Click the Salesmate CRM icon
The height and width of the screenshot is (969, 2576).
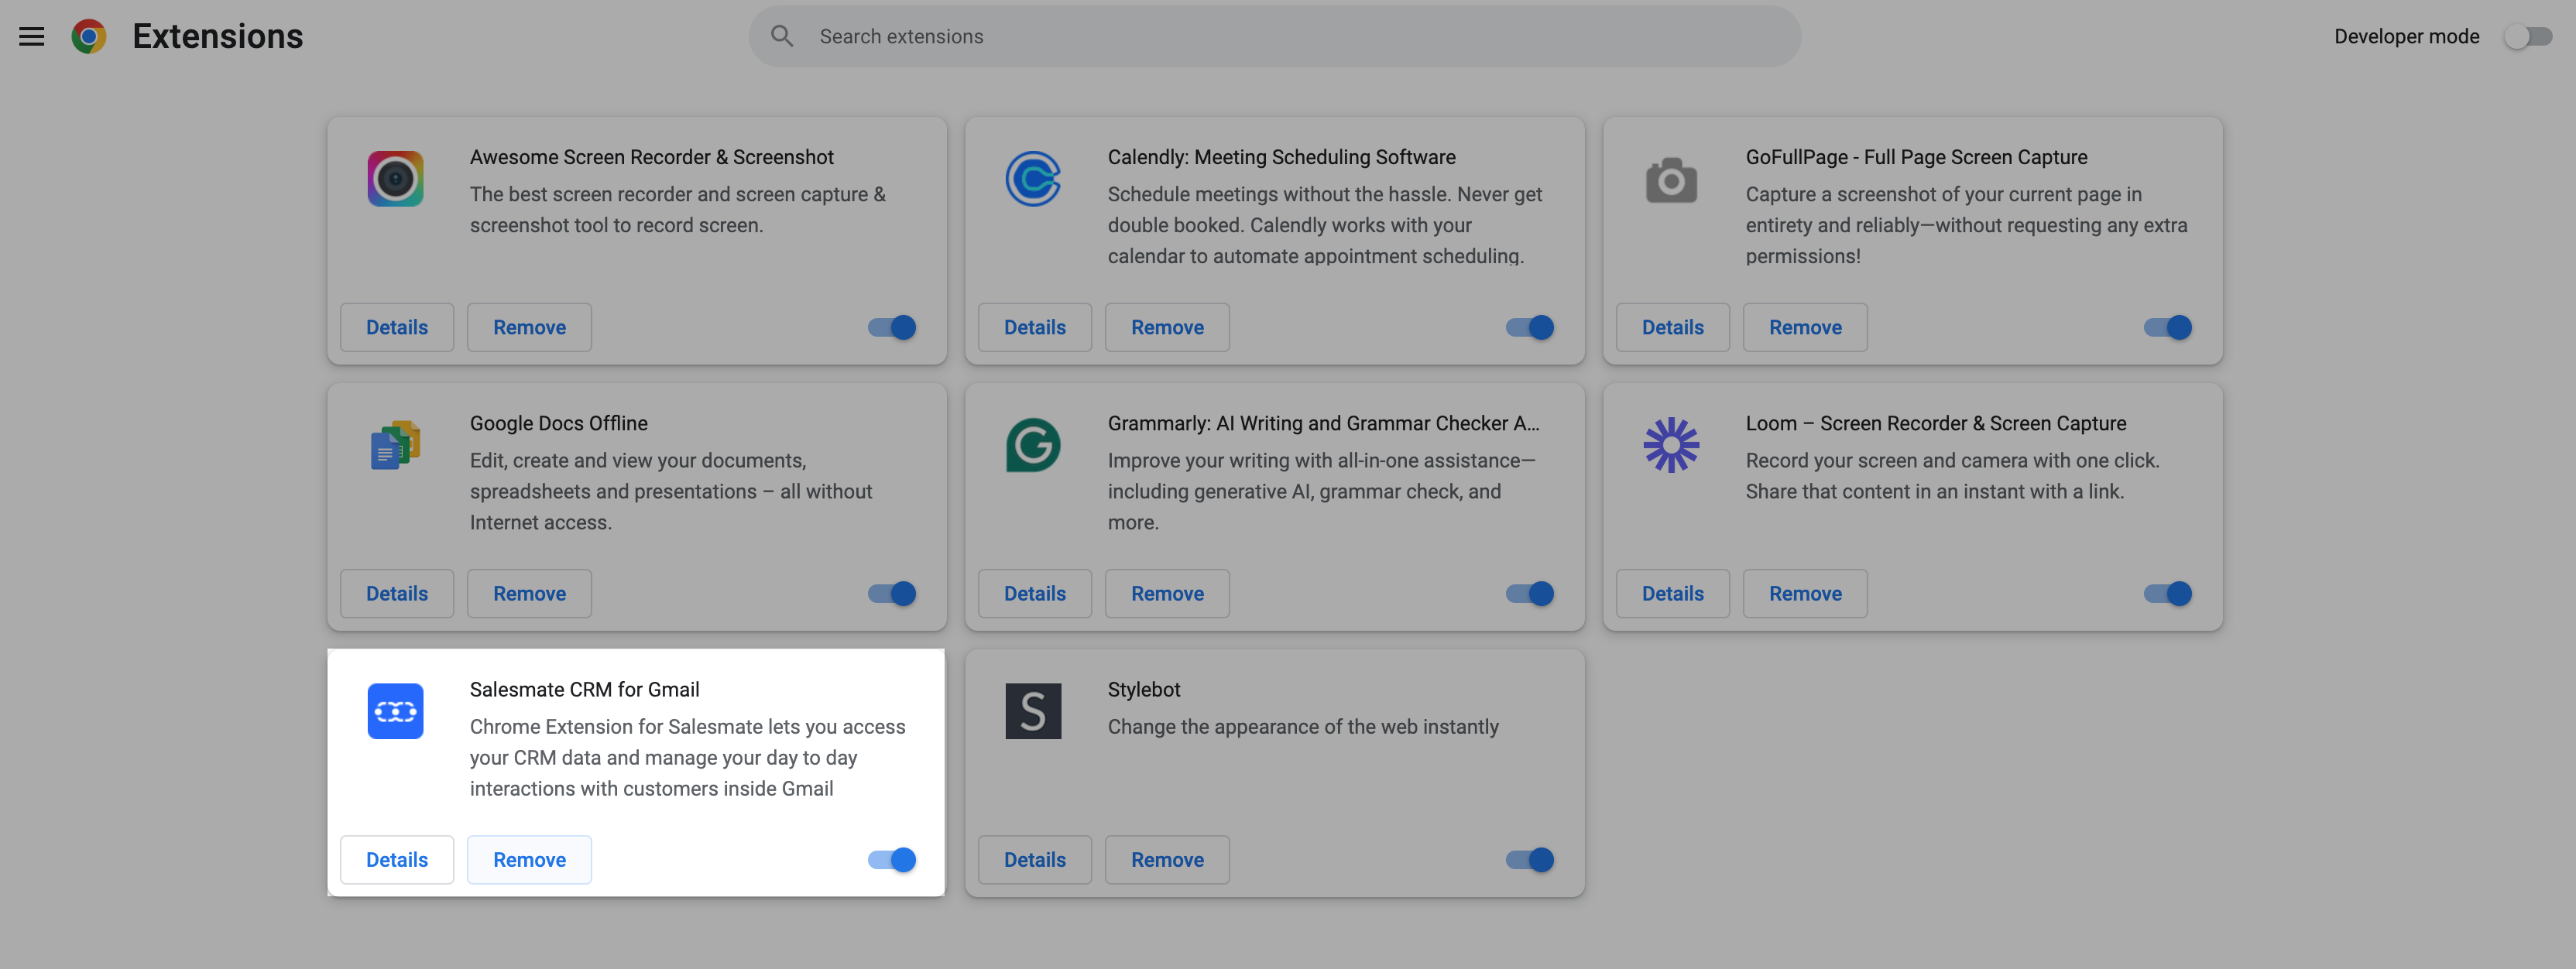395,711
